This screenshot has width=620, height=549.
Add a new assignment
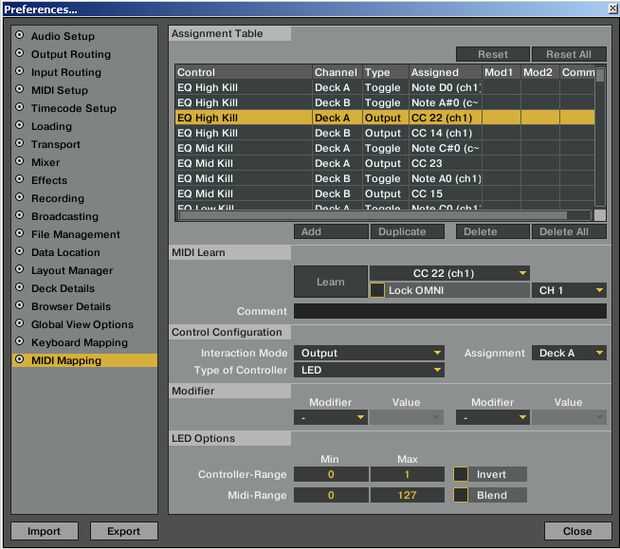[331, 232]
